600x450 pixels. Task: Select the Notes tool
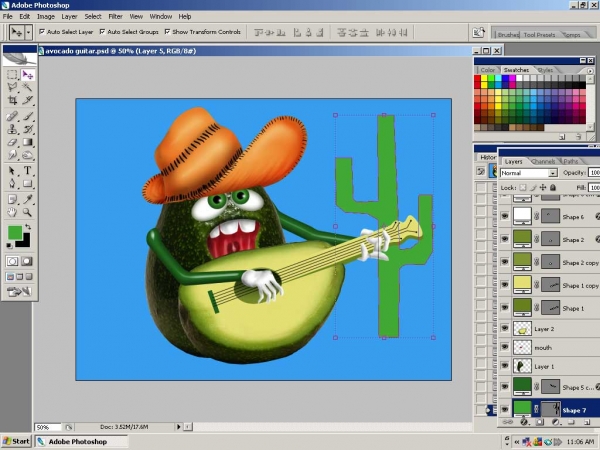(x=12, y=199)
